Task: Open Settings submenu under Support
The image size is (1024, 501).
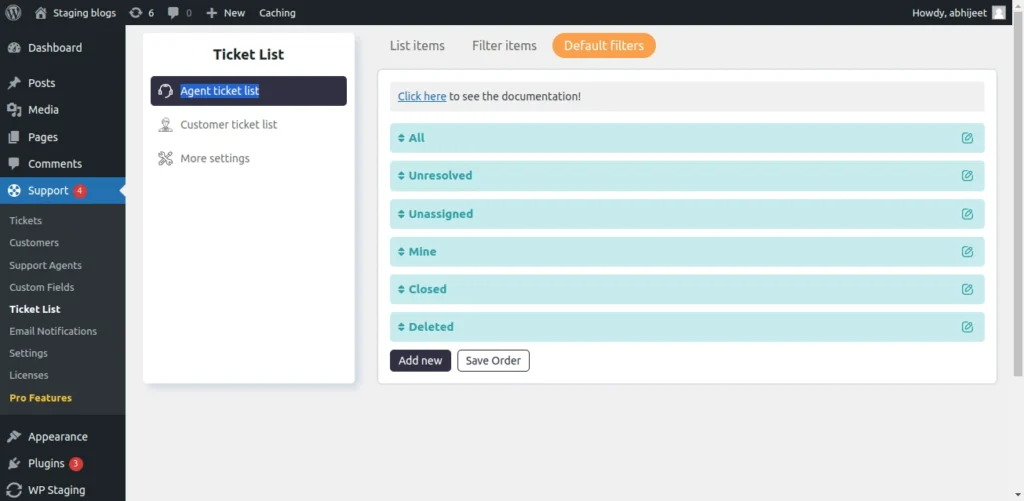Action: pyautogui.click(x=28, y=353)
